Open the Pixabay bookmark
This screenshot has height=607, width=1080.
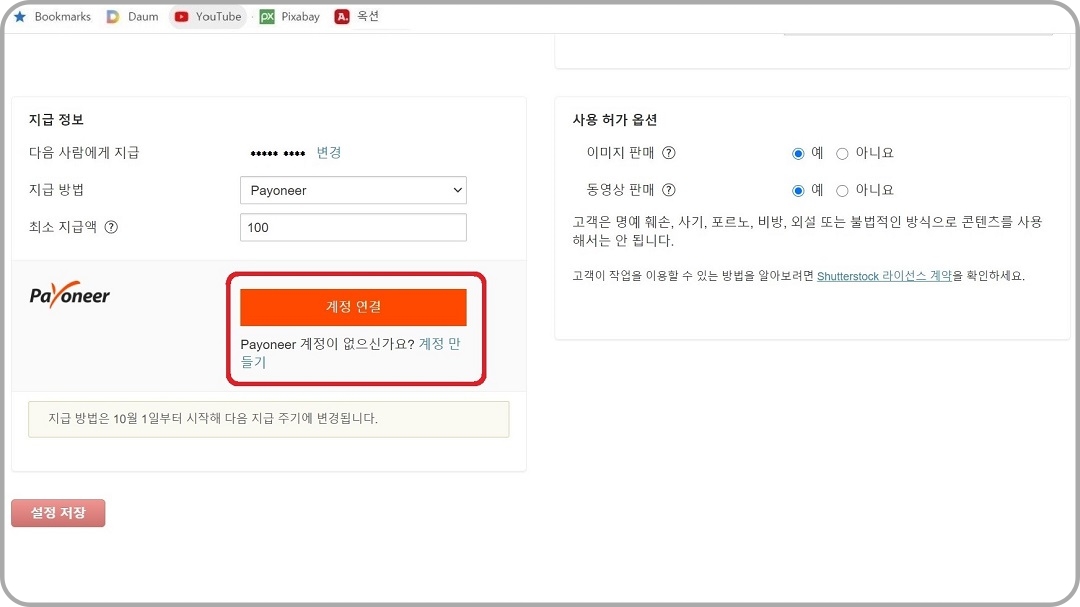point(289,17)
